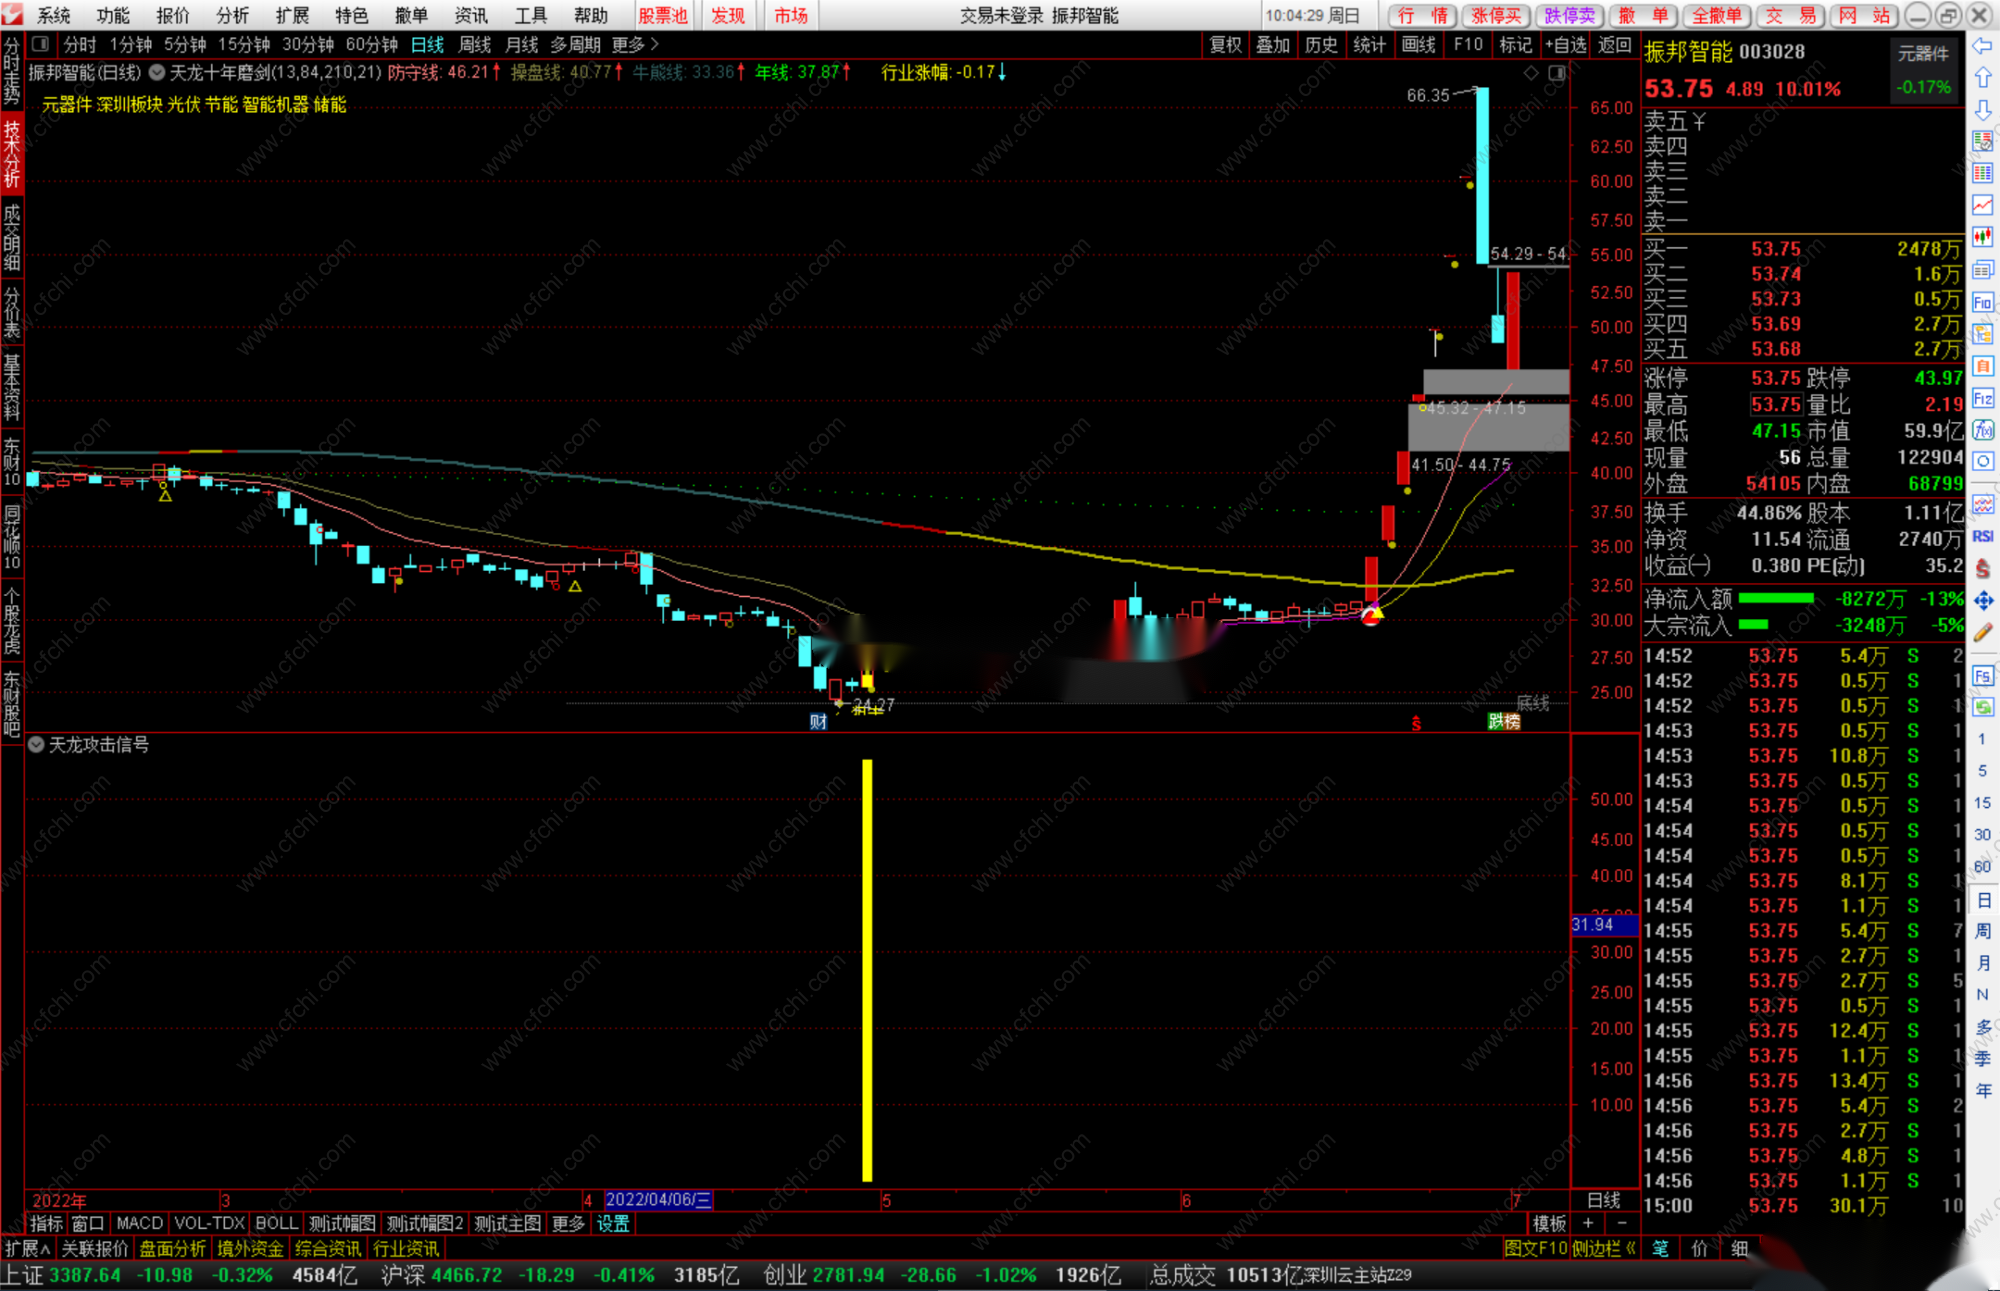
Task: Select the RSI indicator icon
Action: (1983, 537)
